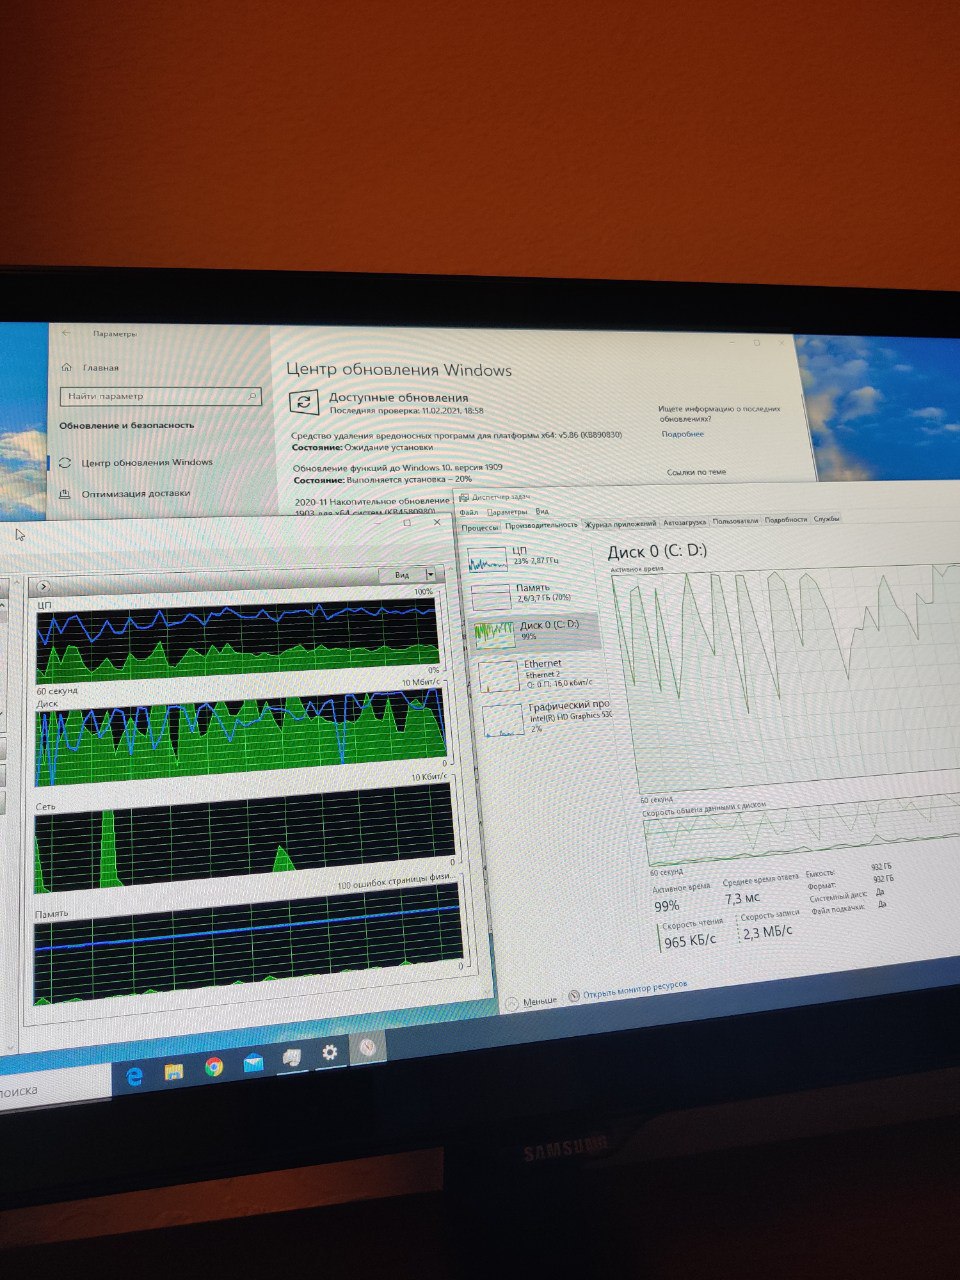Click the Resource Monitor Диск graph
The width and height of the screenshot is (960, 1280).
(x=240, y=733)
